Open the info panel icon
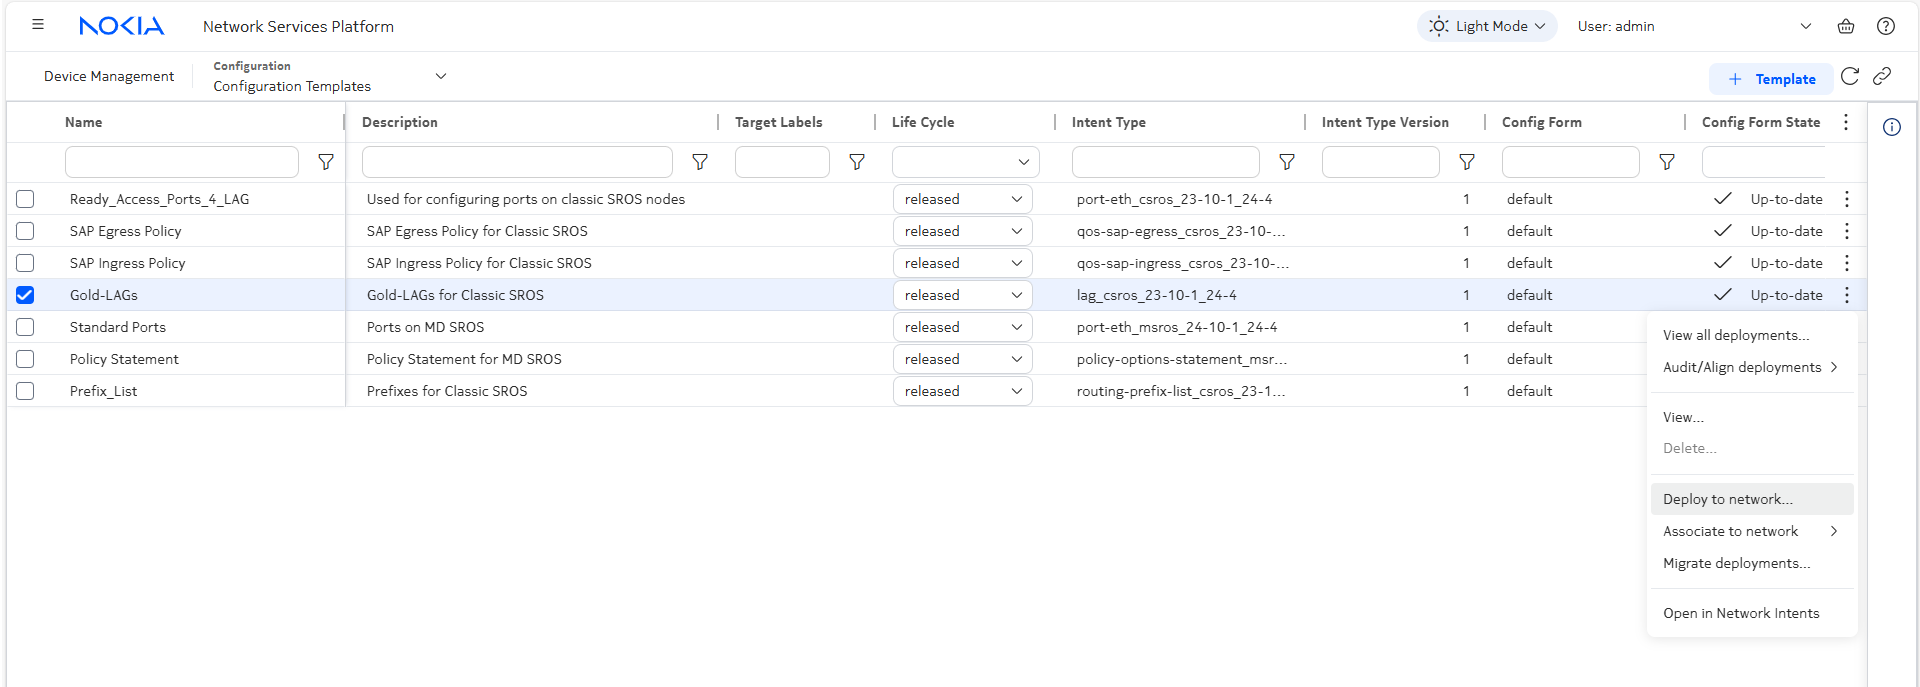Screen dimensions: 1920x687 [x=1892, y=127]
